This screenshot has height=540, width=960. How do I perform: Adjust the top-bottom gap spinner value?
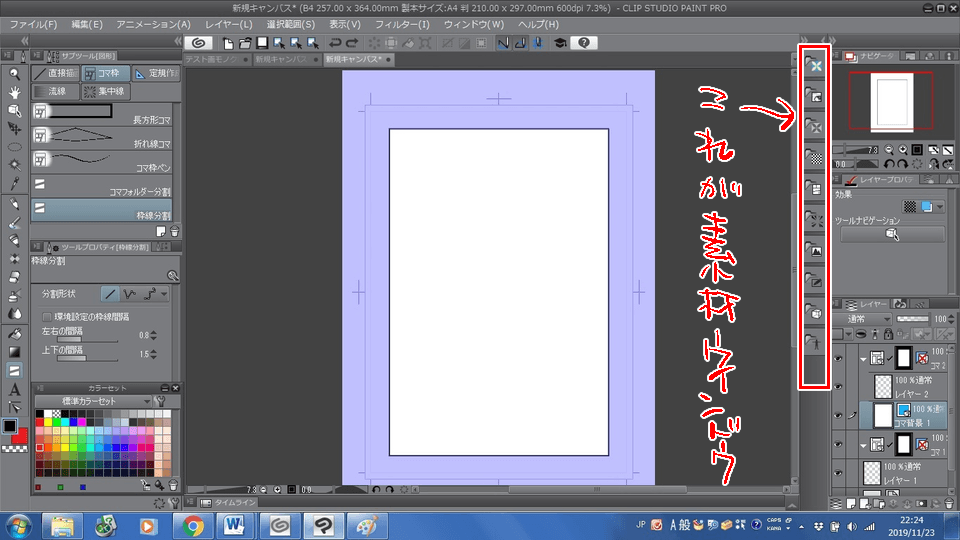(154, 354)
